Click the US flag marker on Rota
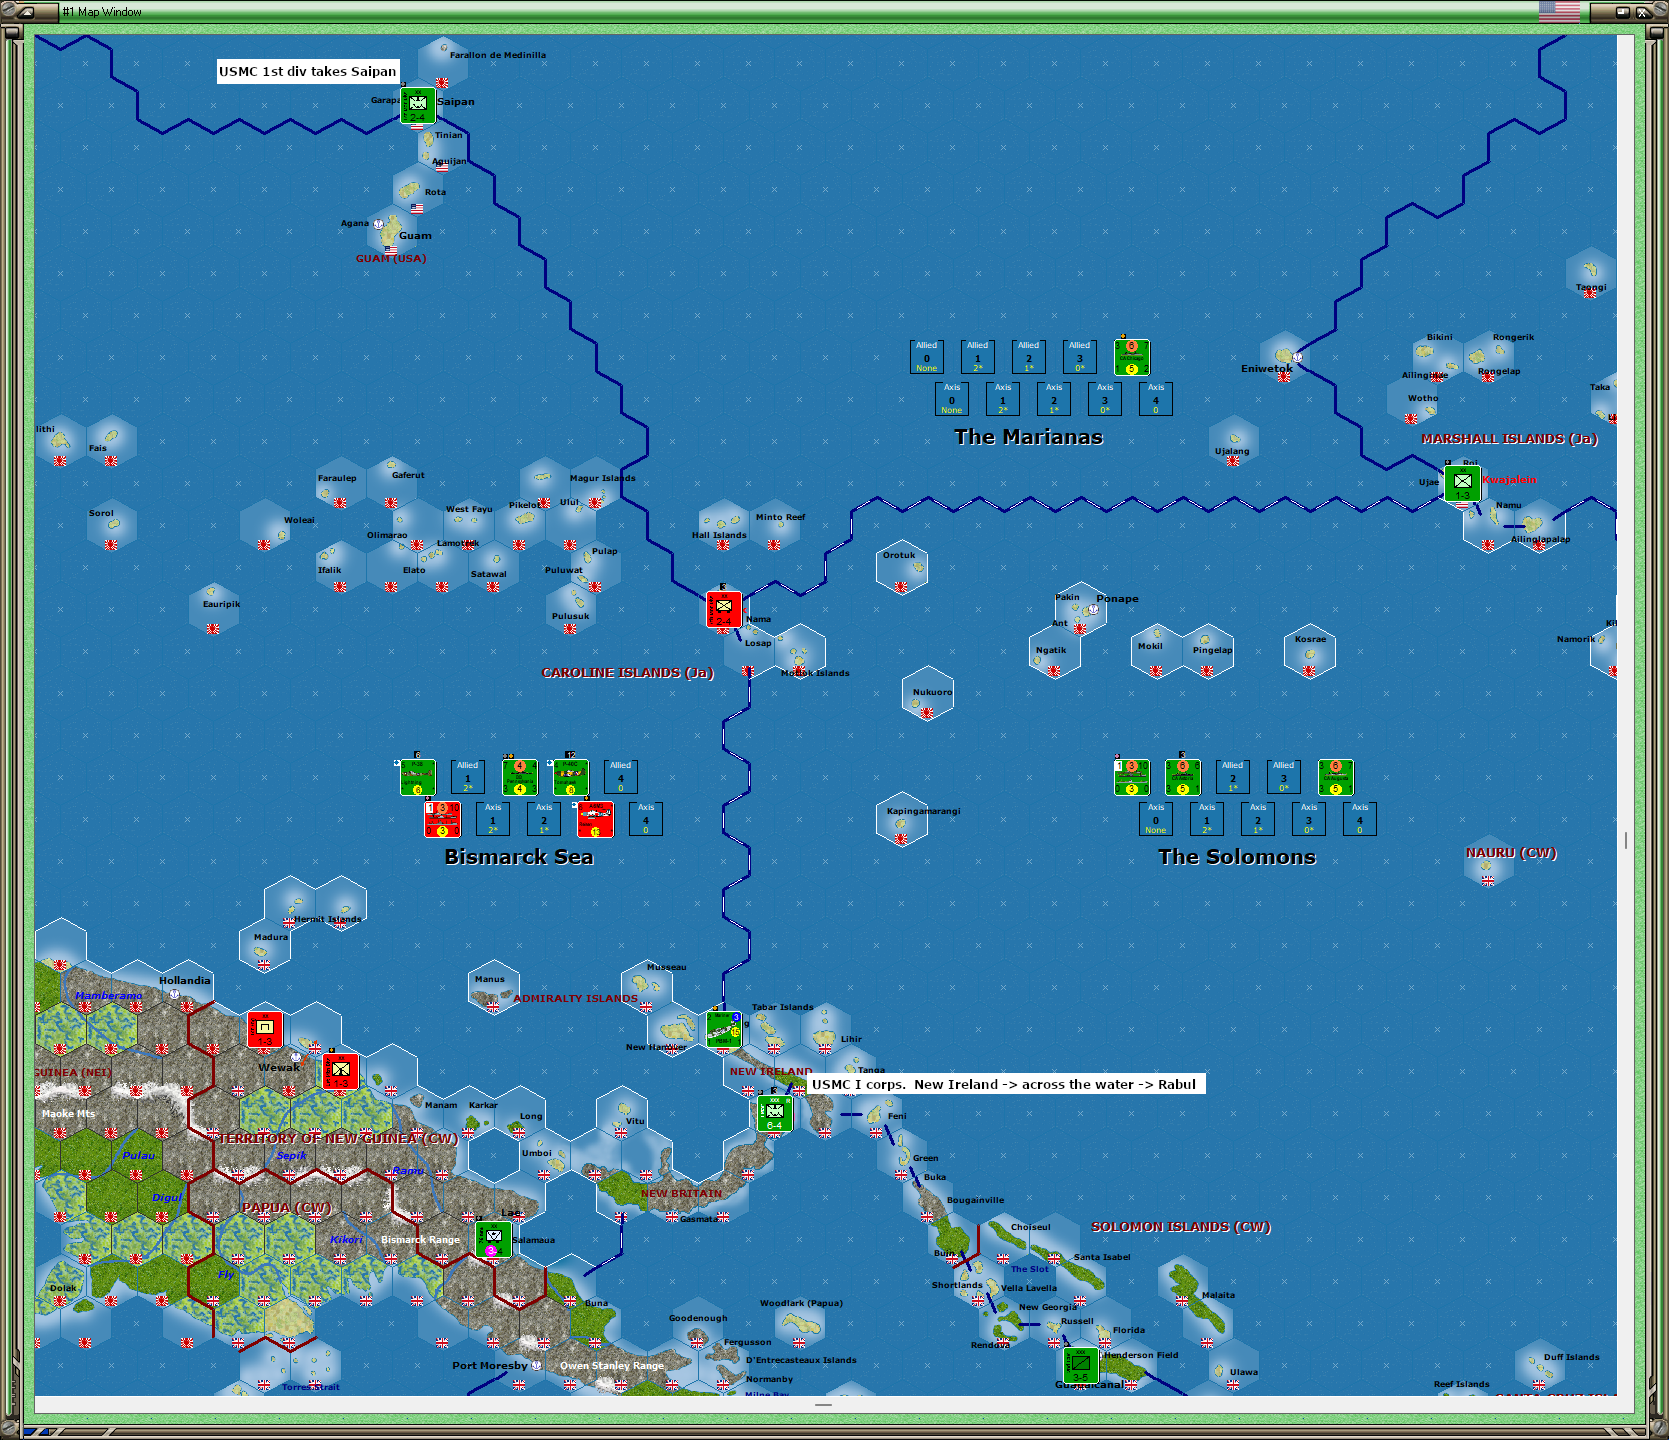The width and height of the screenshot is (1669, 1440). tap(417, 208)
